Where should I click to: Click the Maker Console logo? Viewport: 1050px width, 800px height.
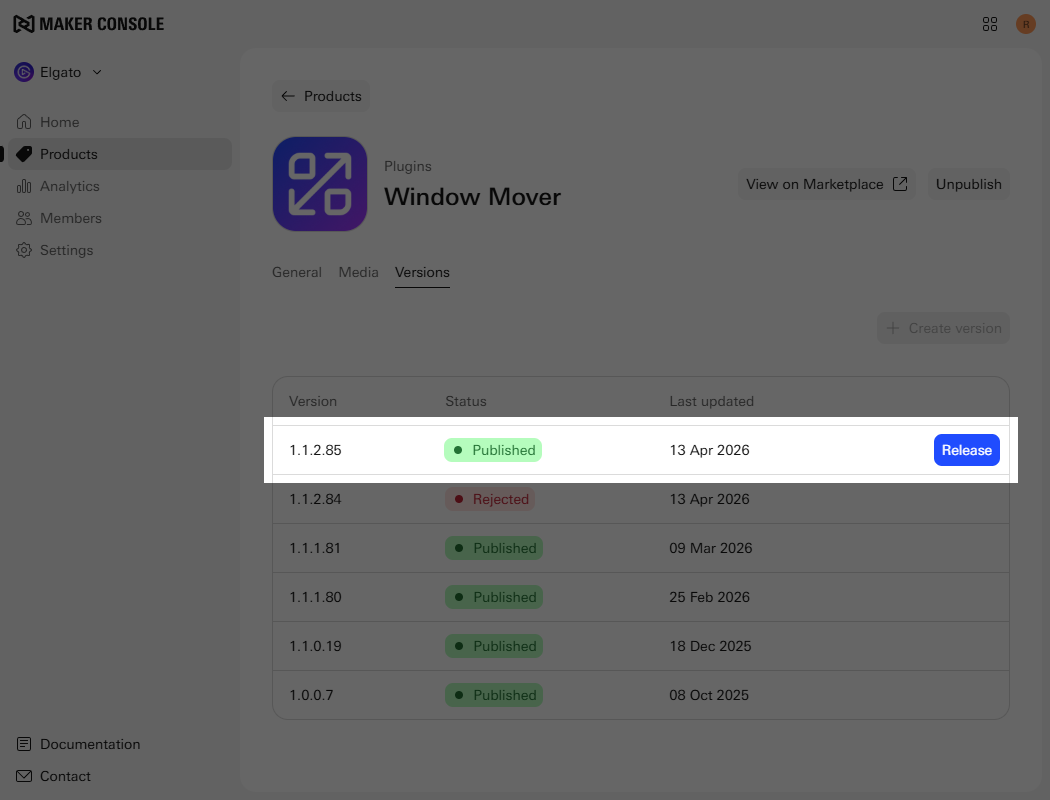click(88, 24)
